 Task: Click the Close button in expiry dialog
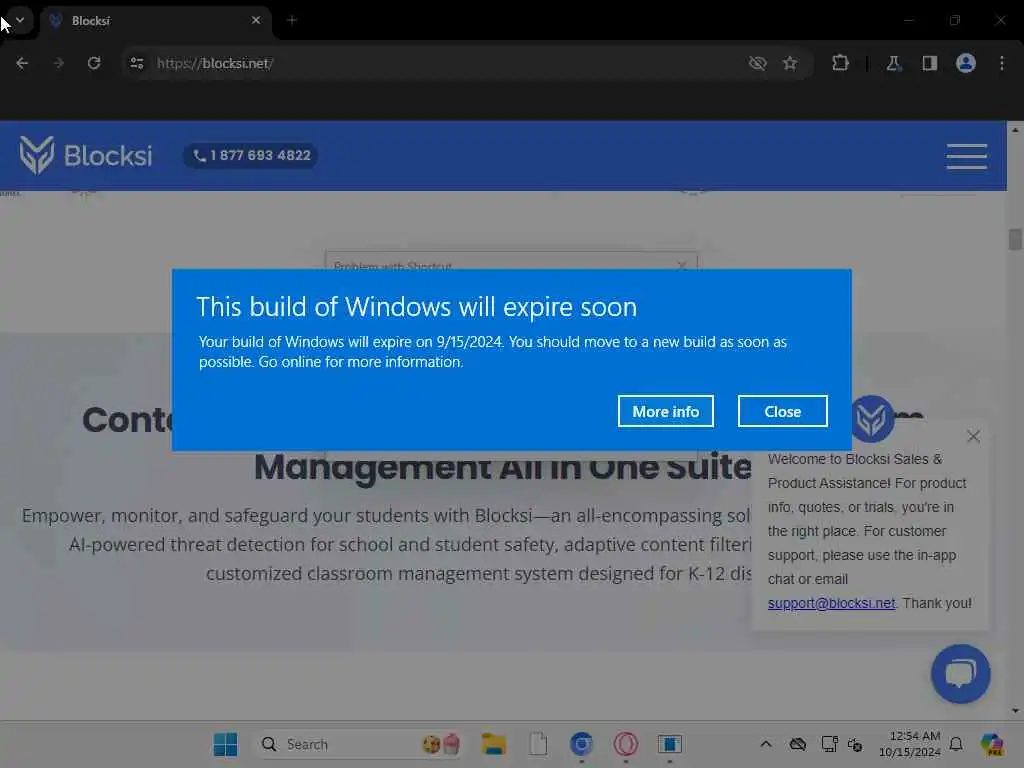click(782, 411)
